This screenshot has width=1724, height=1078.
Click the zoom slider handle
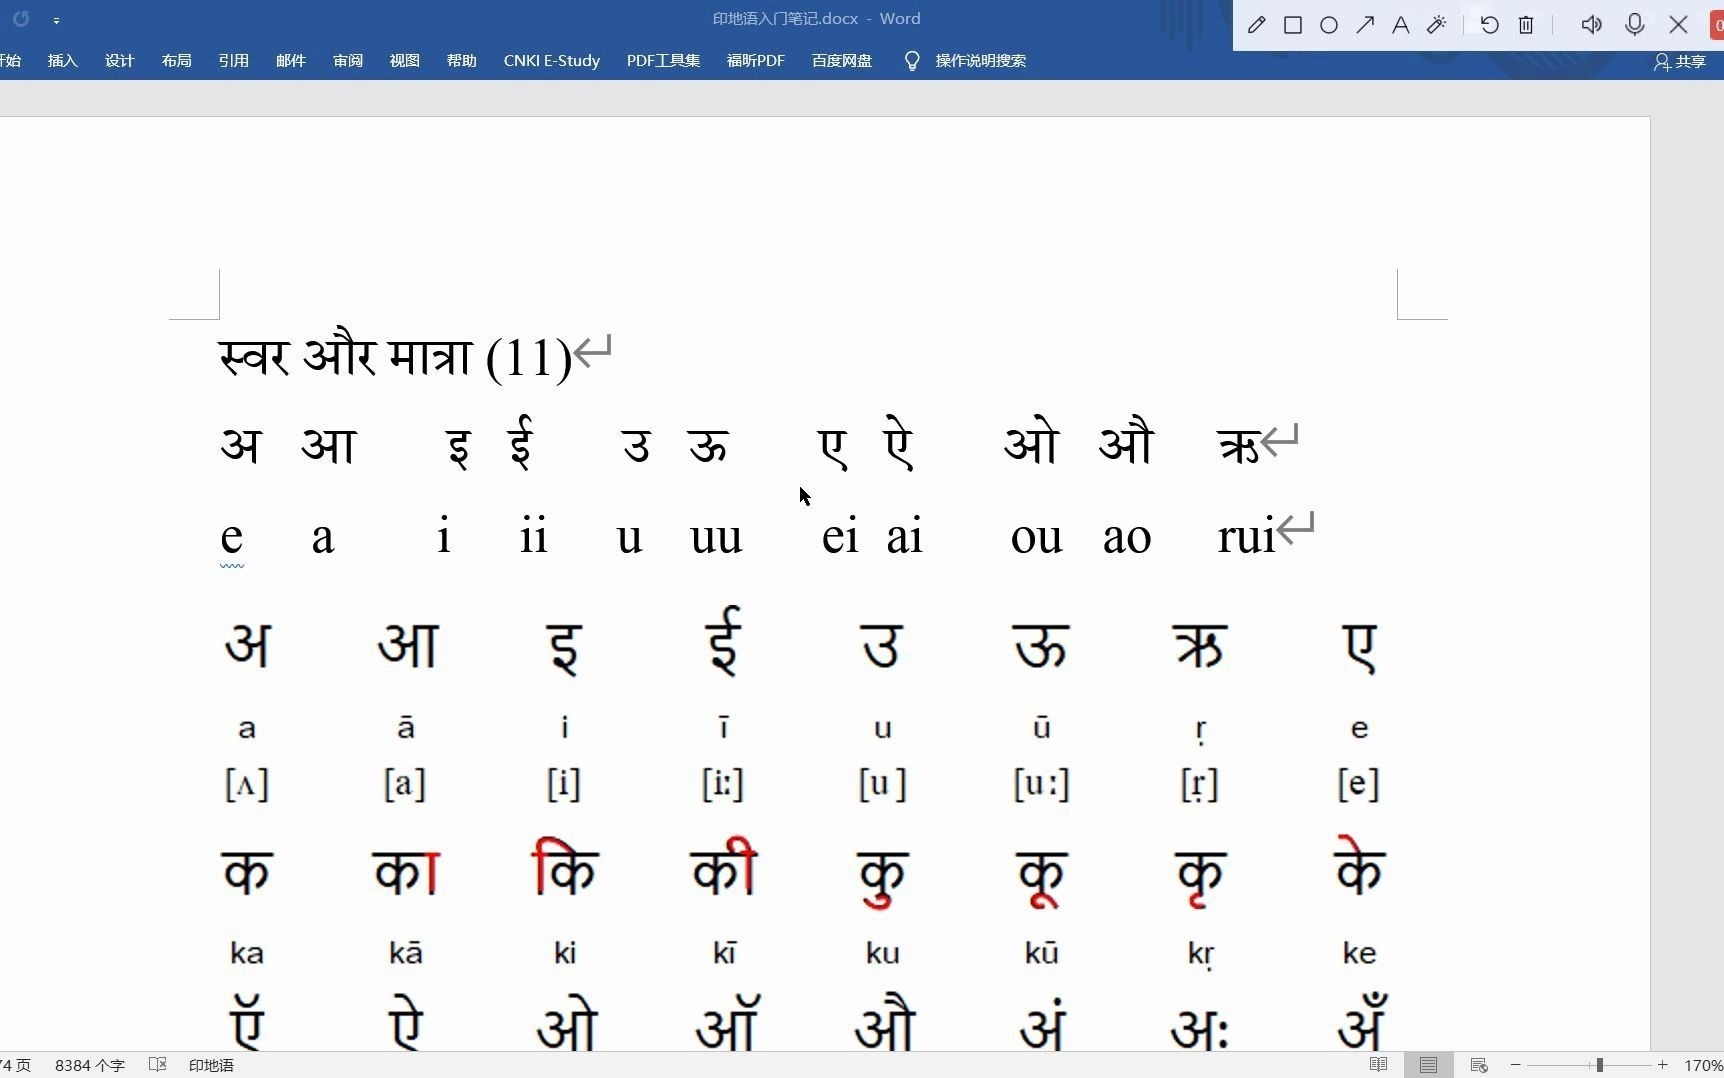(1600, 1065)
